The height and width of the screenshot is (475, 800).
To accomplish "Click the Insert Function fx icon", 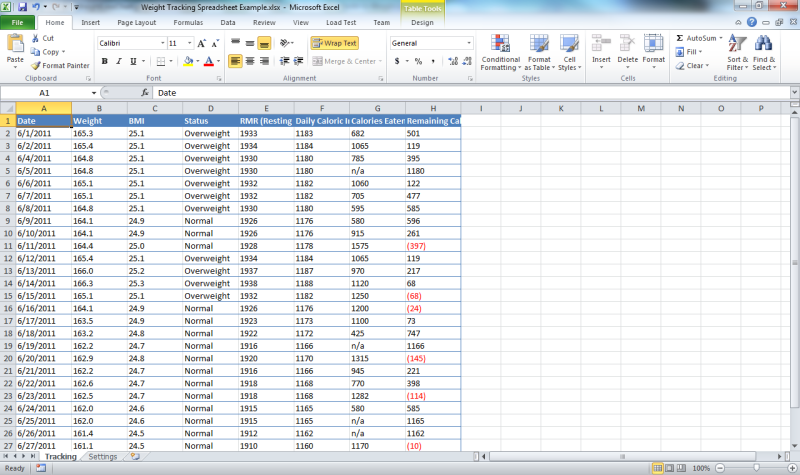I will pyautogui.click(x=145, y=92).
